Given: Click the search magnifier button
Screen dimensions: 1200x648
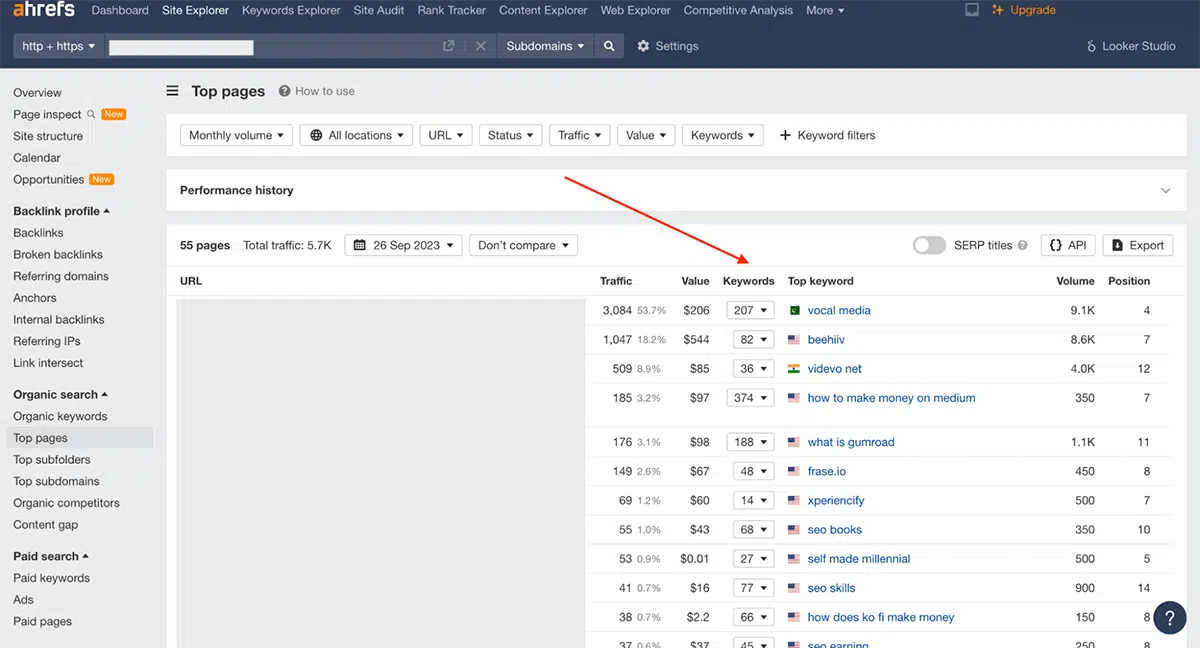Looking at the screenshot, I should tap(609, 46).
